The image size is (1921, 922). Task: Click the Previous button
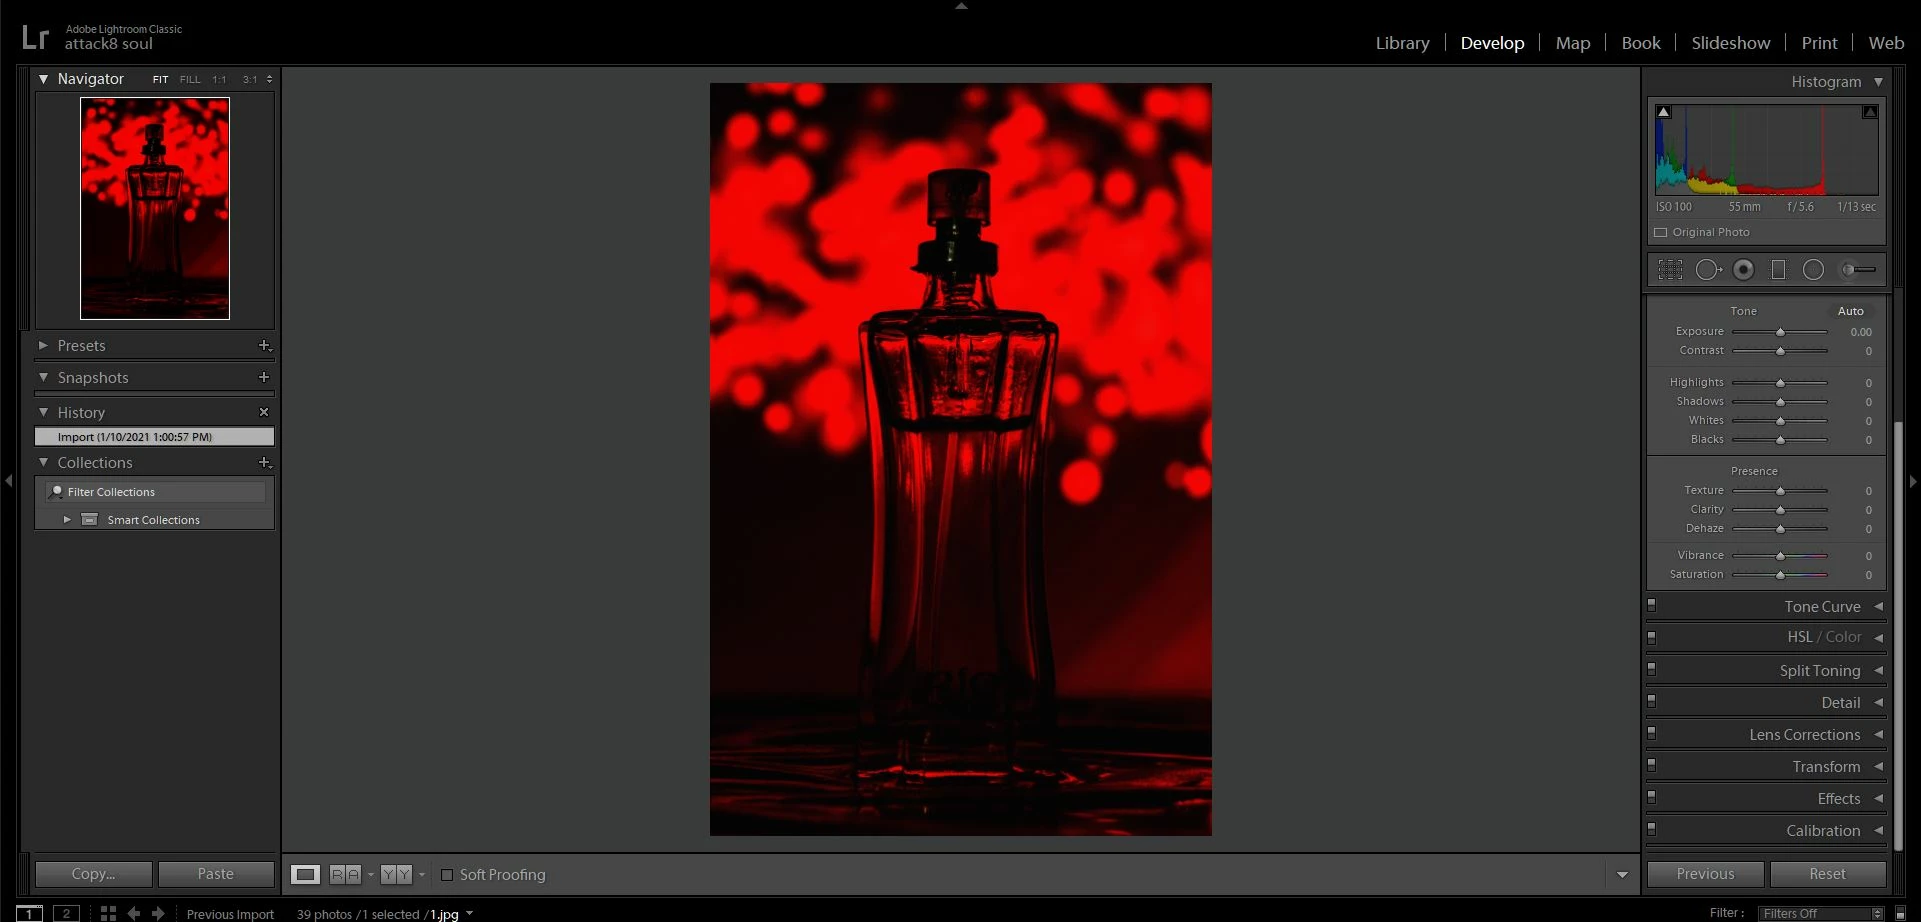pos(1706,874)
